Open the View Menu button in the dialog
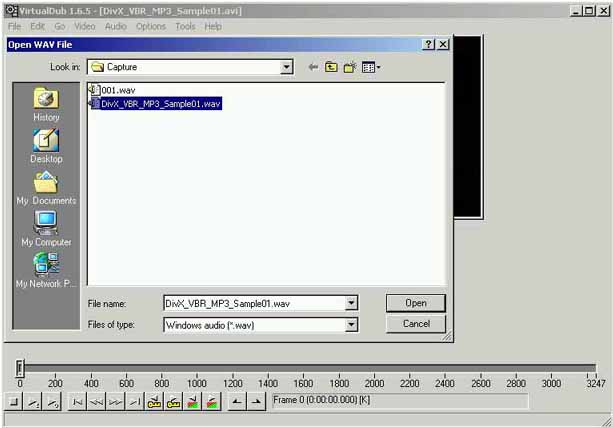 (371, 67)
